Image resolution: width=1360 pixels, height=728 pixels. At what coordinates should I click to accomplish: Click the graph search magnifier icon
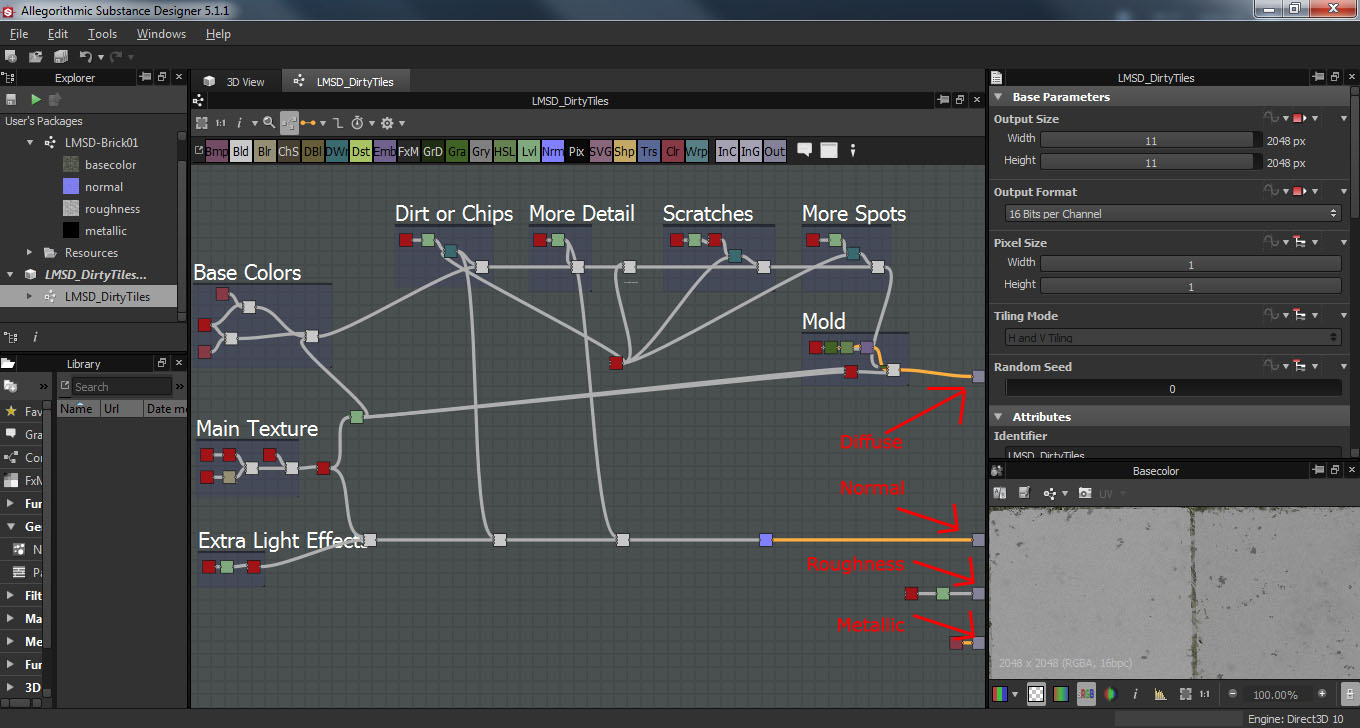(x=269, y=123)
